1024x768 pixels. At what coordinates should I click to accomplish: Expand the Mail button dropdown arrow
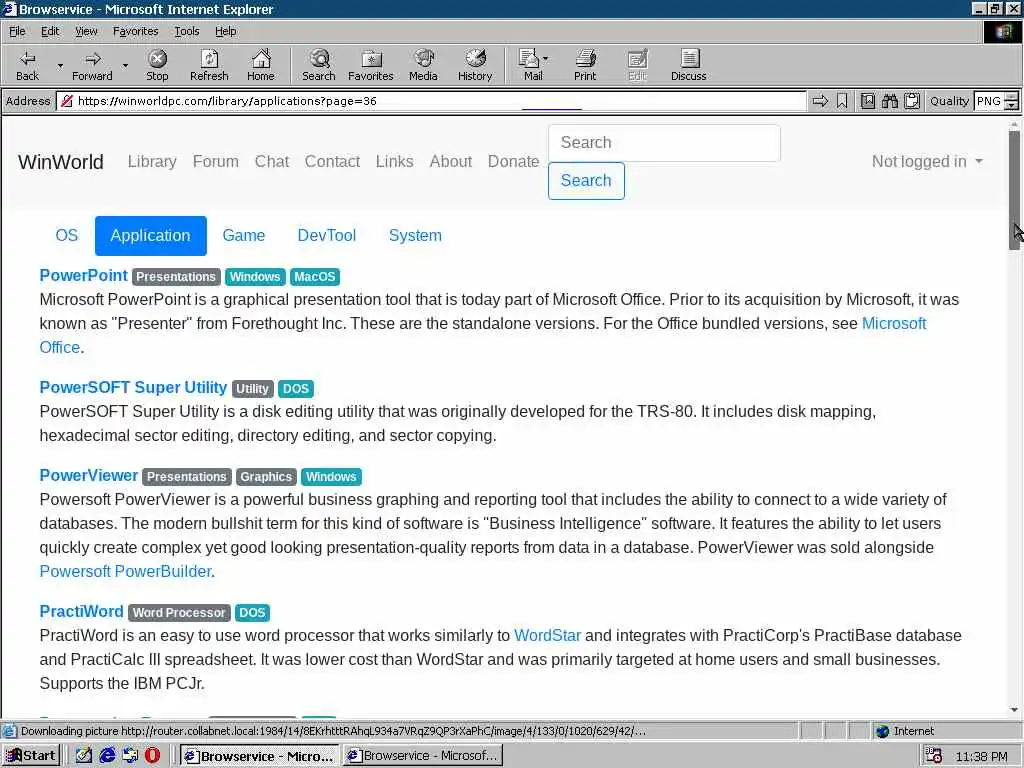pos(545,59)
